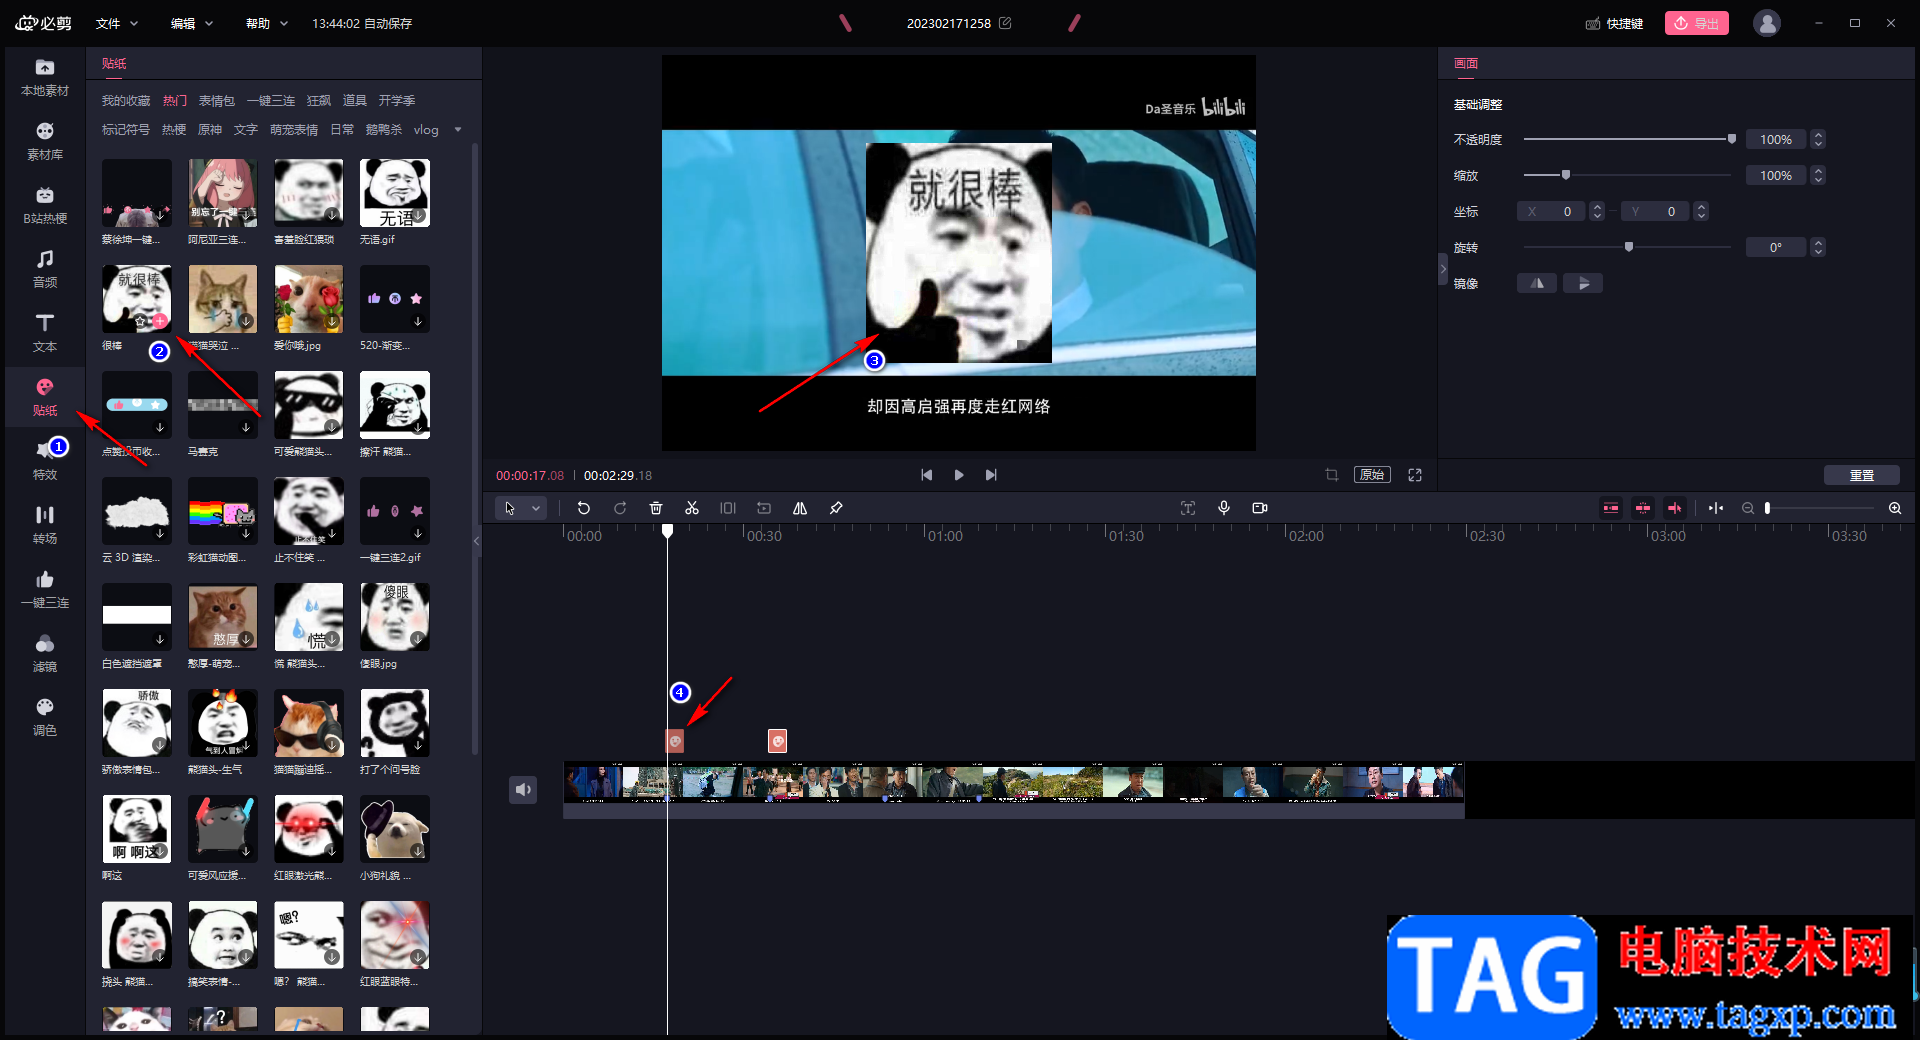Adjust the 不透明度 opacity slider
The width and height of the screenshot is (1920, 1040).
(1628, 139)
